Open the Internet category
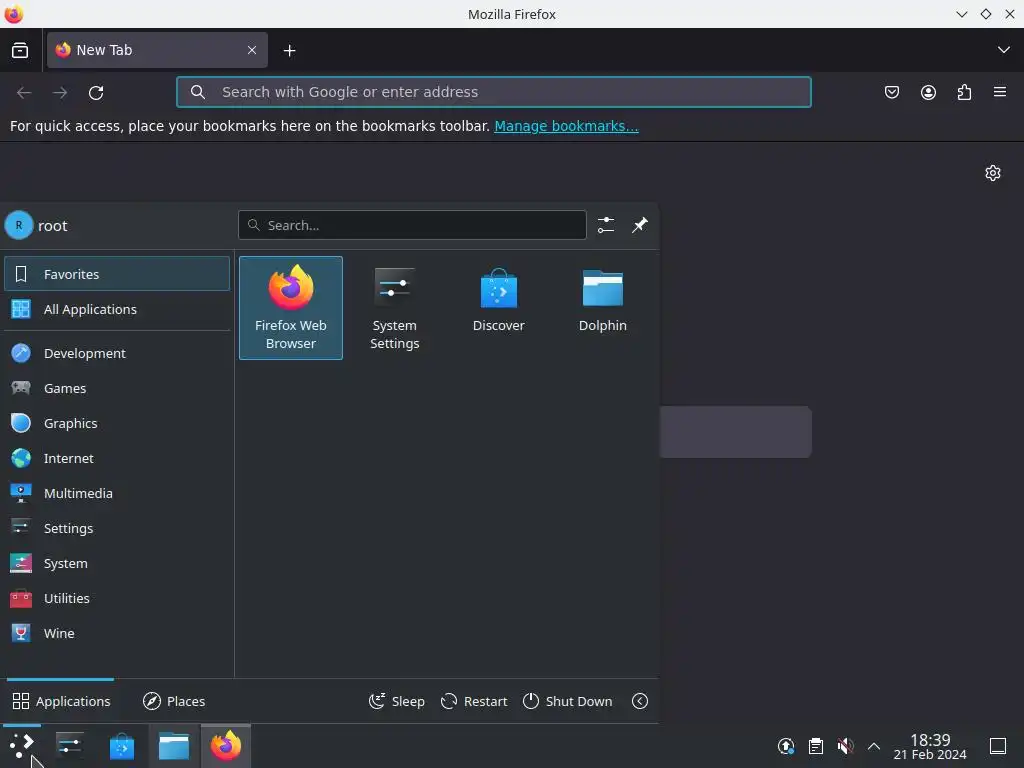The image size is (1024, 768). point(117,458)
